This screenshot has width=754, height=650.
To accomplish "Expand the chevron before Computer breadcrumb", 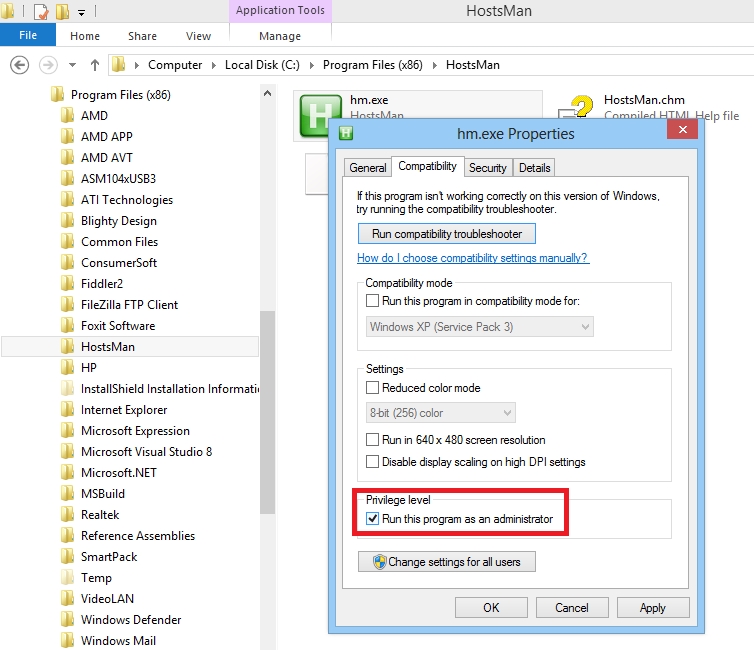I will (x=137, y=65).
